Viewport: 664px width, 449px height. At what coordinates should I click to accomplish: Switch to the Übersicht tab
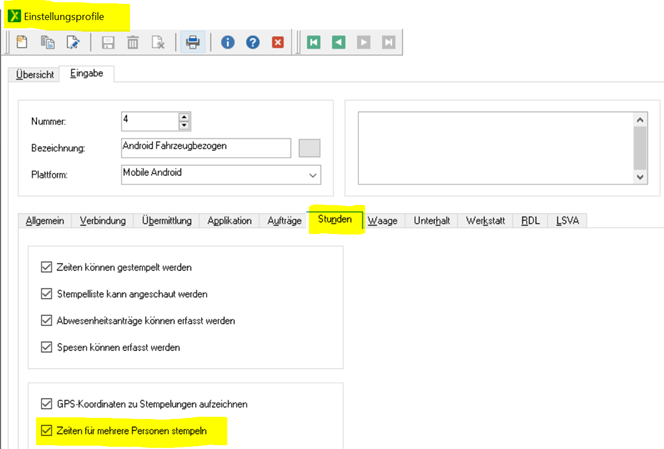coord(34,75)
